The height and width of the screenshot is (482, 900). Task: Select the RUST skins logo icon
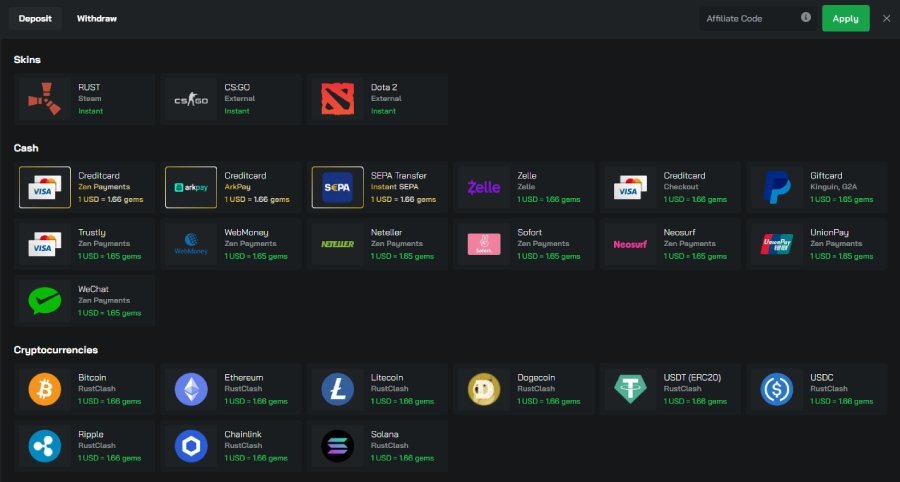(x=45, y=99)
